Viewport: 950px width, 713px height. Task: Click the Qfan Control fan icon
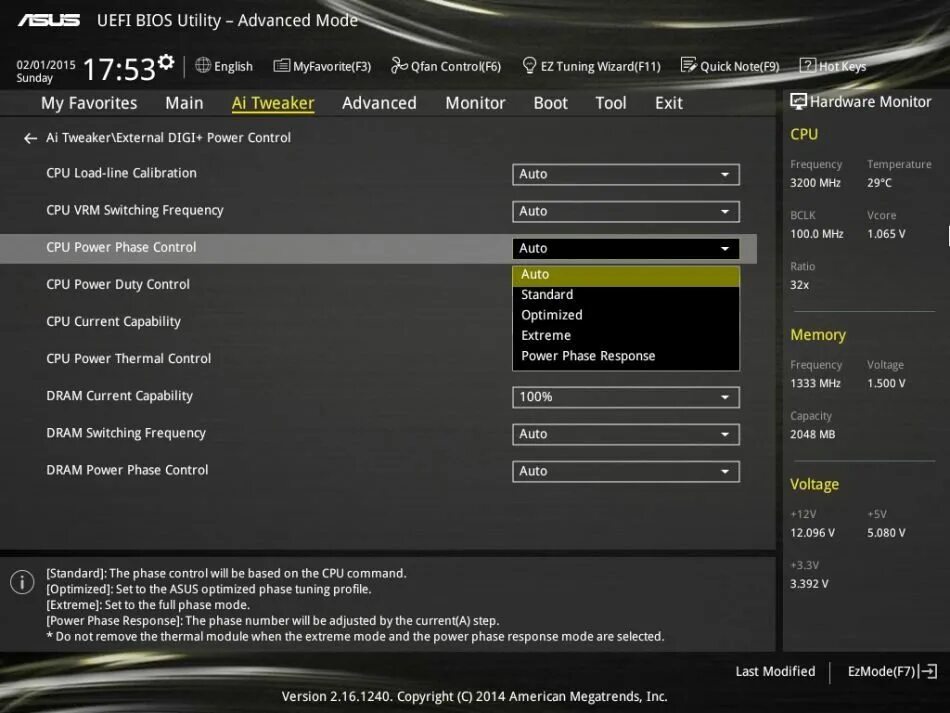coord(399,65)
